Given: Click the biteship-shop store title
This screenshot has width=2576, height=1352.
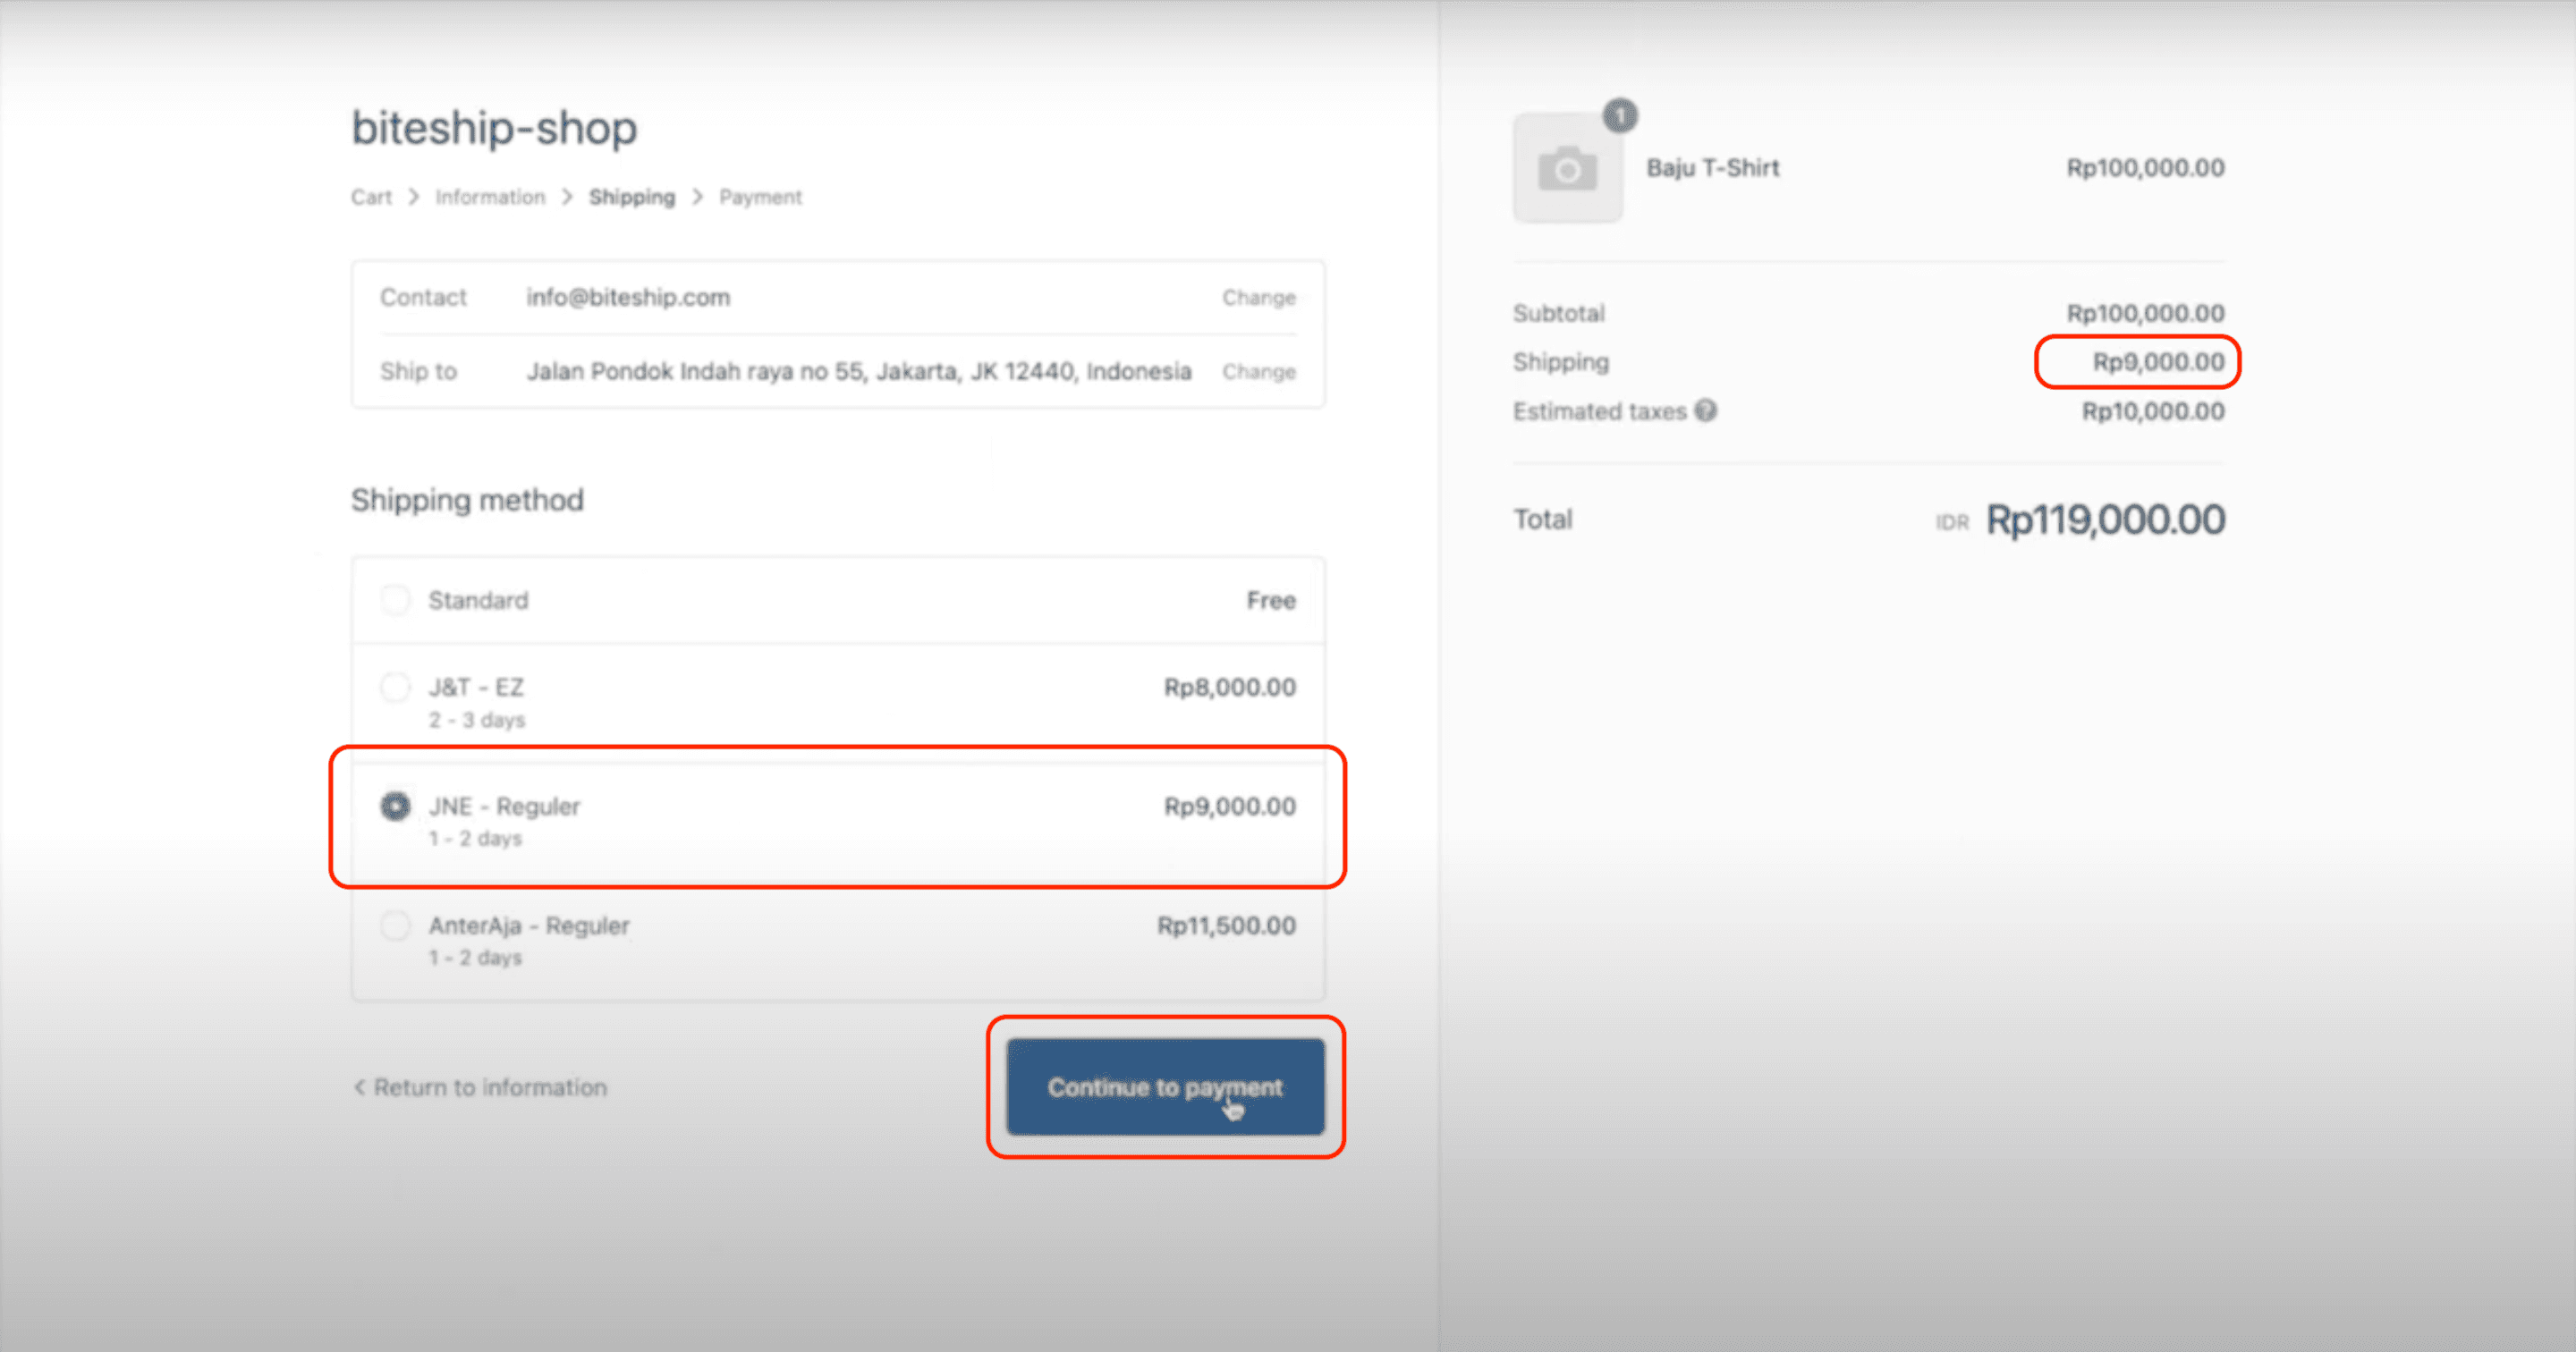Looking at the screenshot, I should click(494, 128).
